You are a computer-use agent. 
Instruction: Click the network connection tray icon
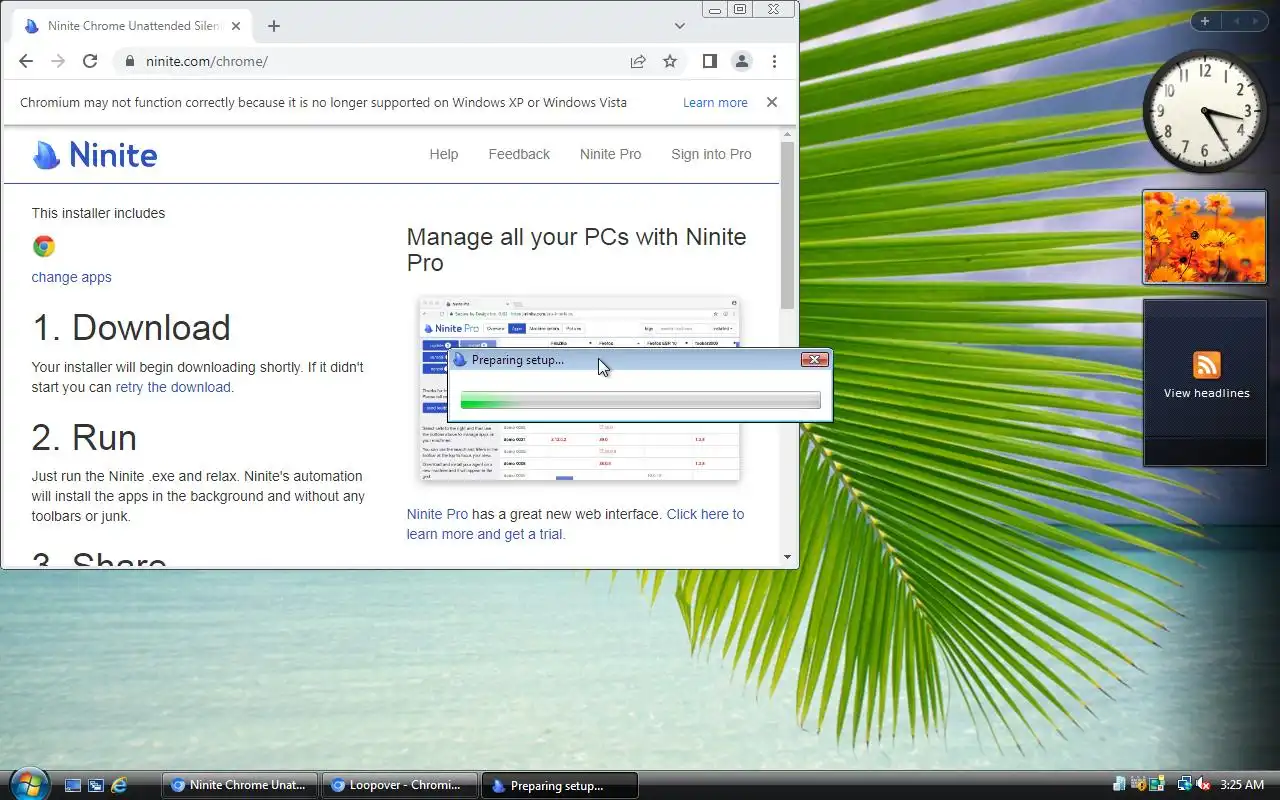(x=1185, y=785)
